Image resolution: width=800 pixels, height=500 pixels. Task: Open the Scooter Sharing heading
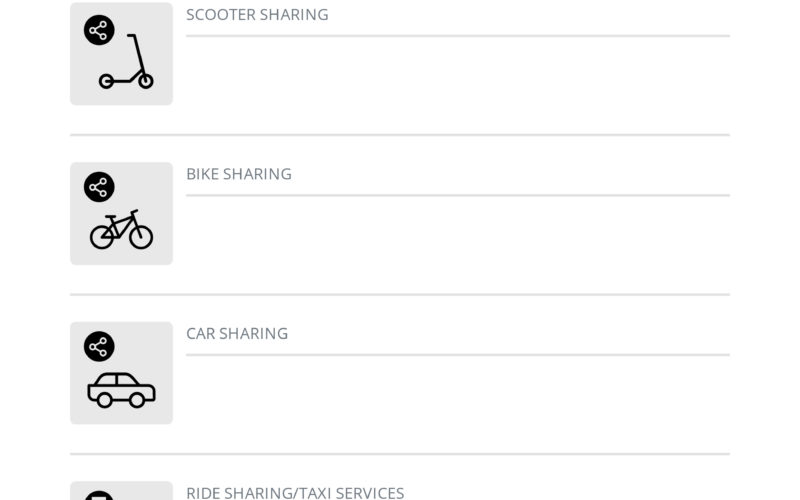257,15
